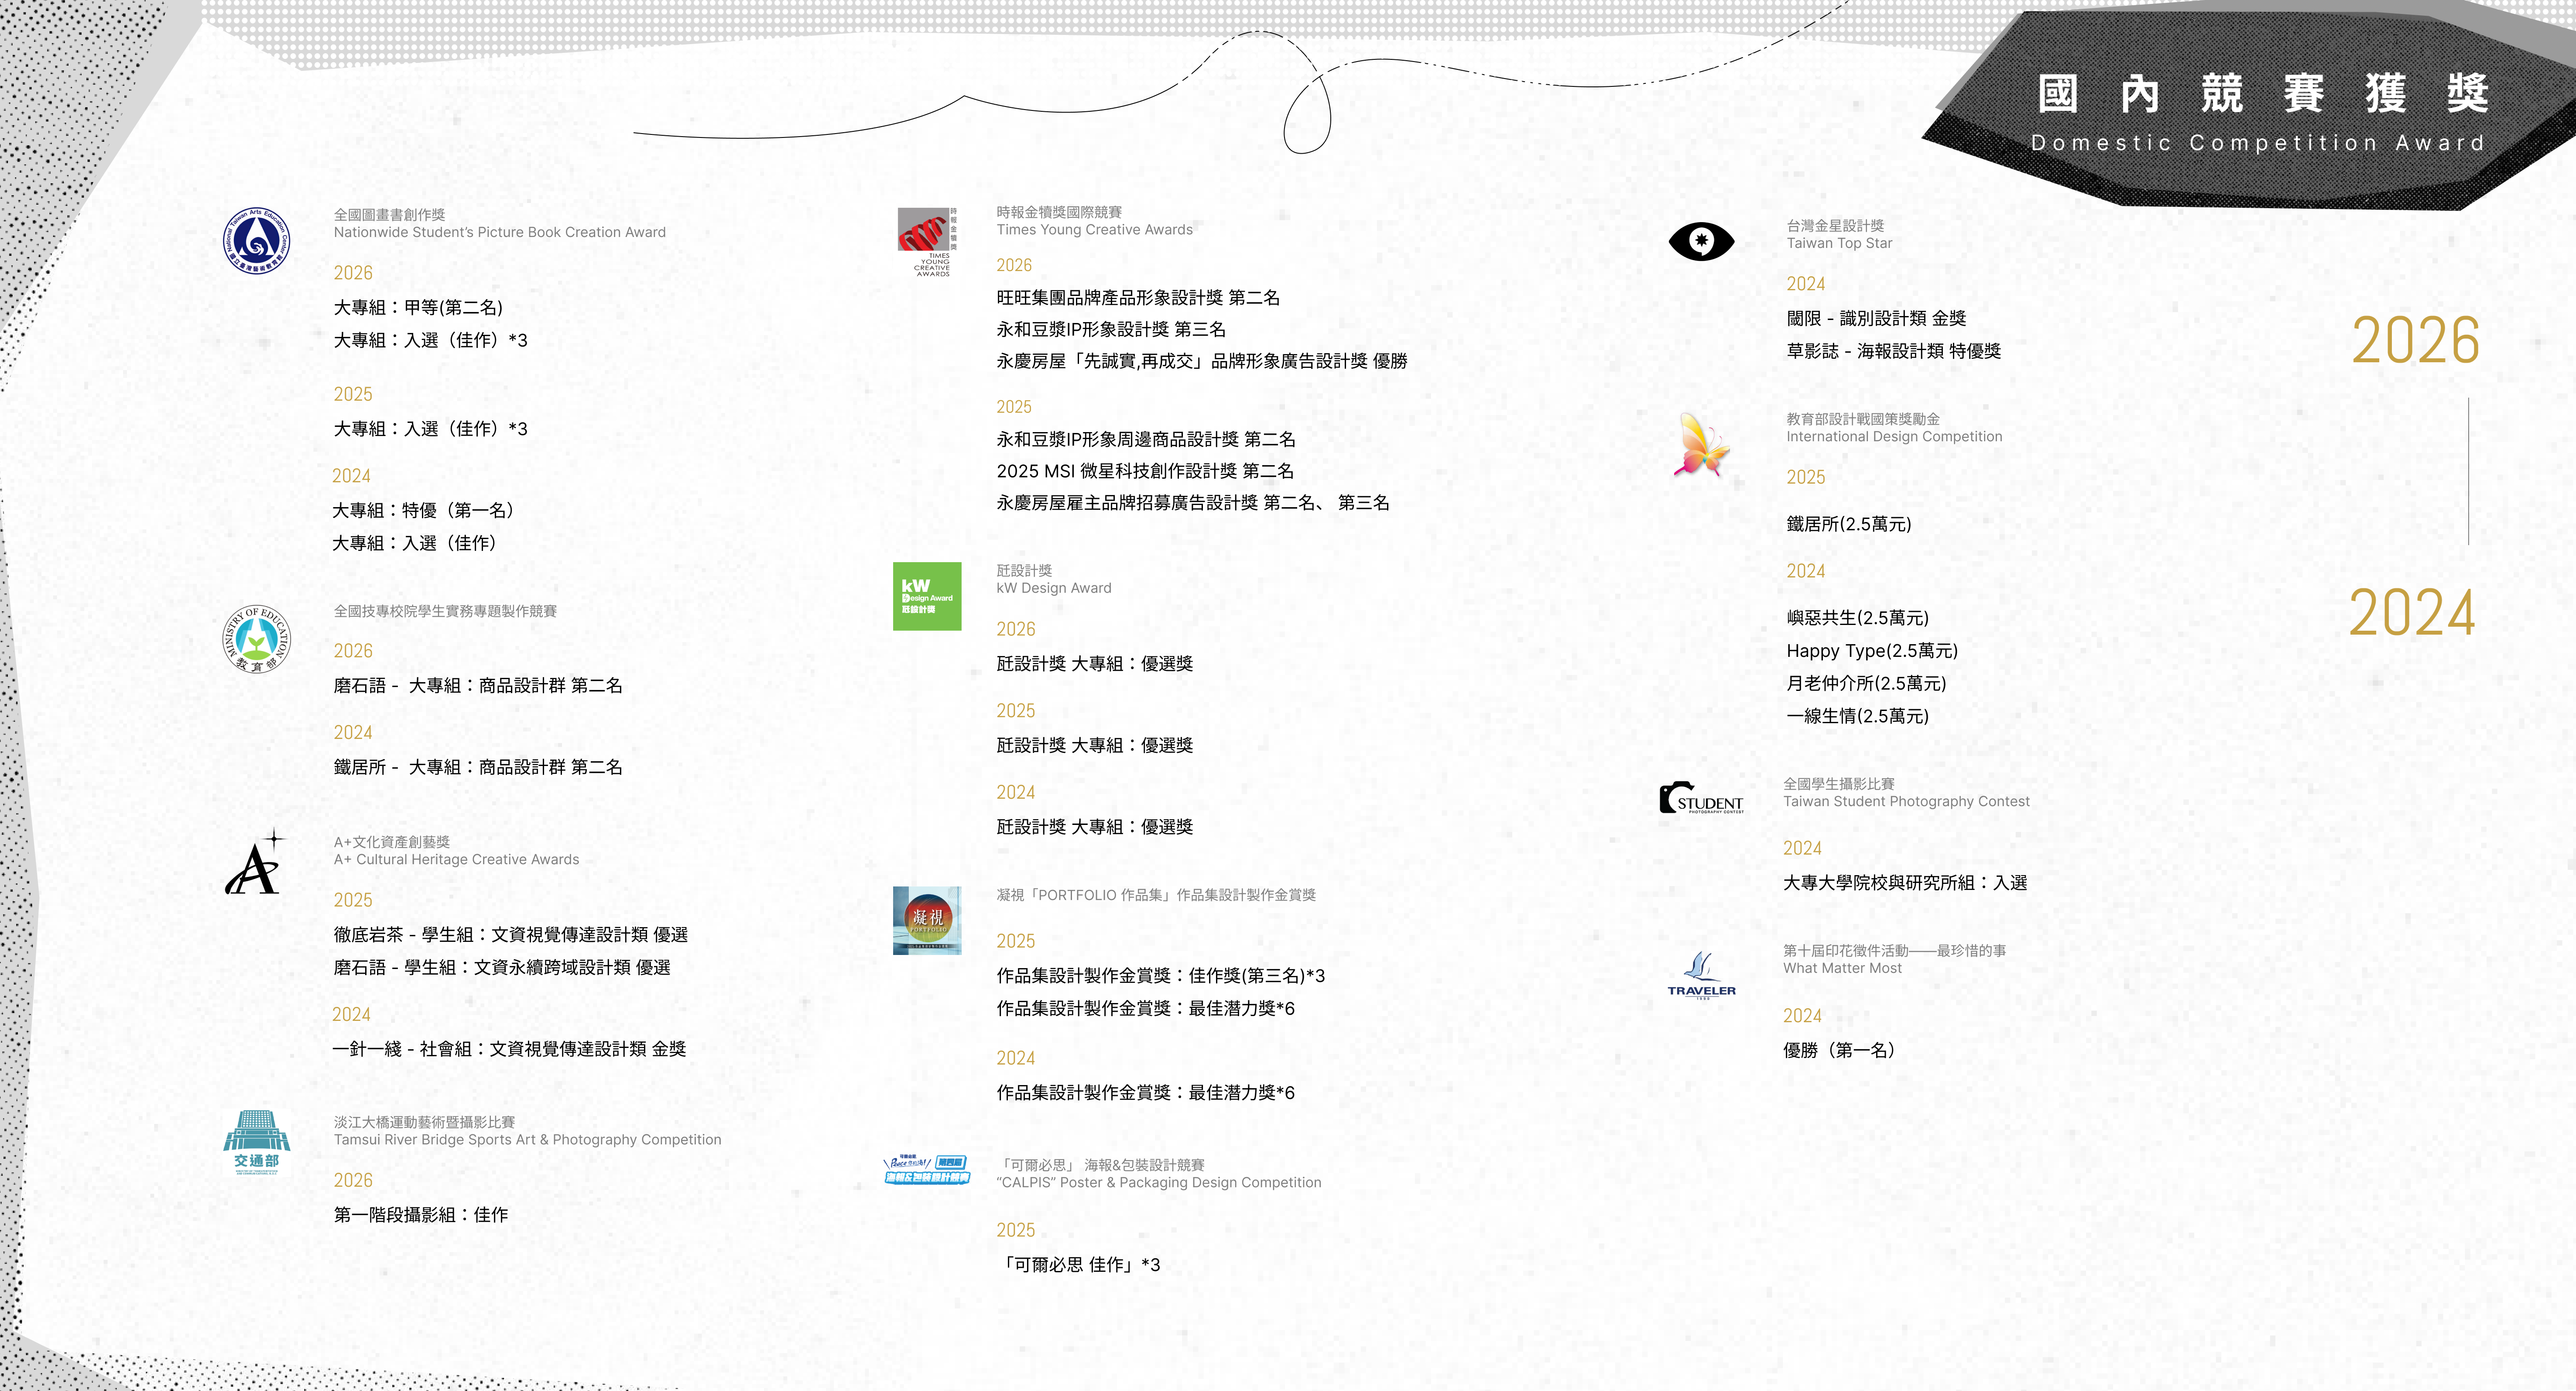This screenshot has width=2576, height=1391.
Task: Click the butterfly International Design Competition logo
Action: pyautogui.click(x=1701, y=445)
